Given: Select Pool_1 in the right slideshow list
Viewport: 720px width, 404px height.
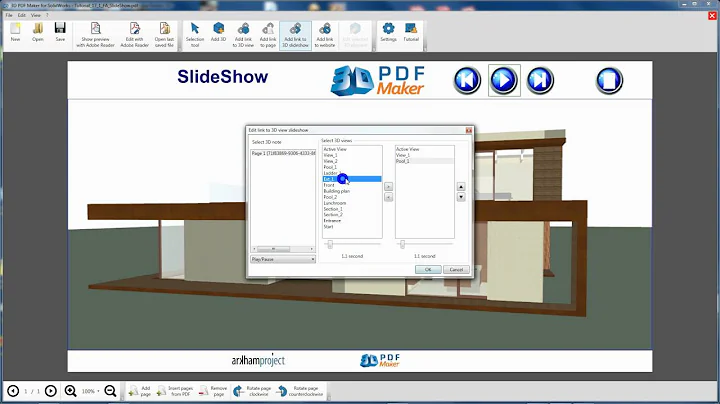Looking at the screenshot, I should click(x=403, y=161).
